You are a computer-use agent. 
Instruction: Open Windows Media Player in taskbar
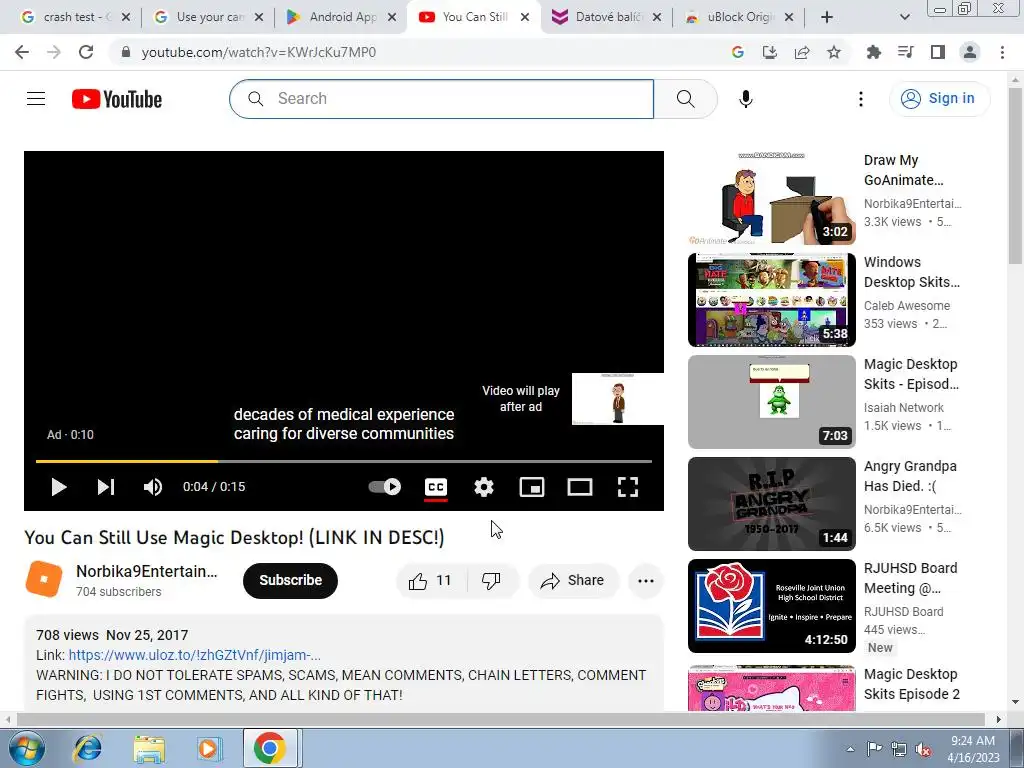[x=209, y=748]
